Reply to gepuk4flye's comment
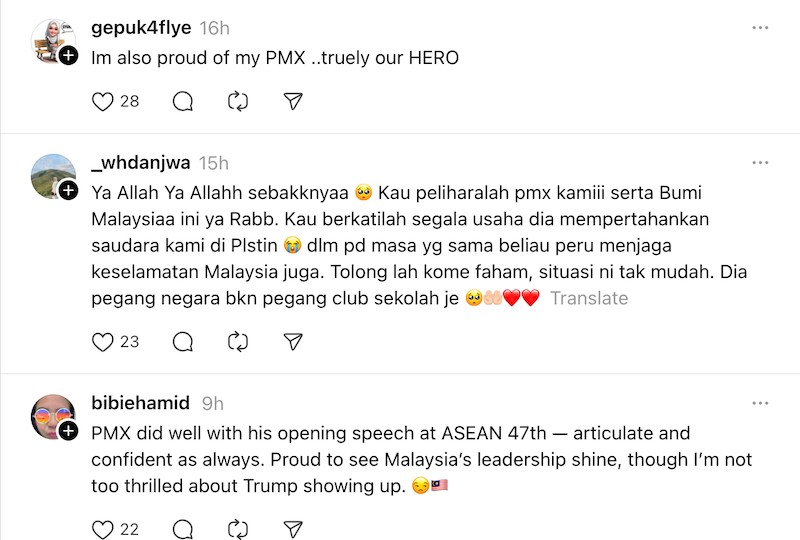The height and width of the screenshot is (540, 800). (x=183, y=101)
